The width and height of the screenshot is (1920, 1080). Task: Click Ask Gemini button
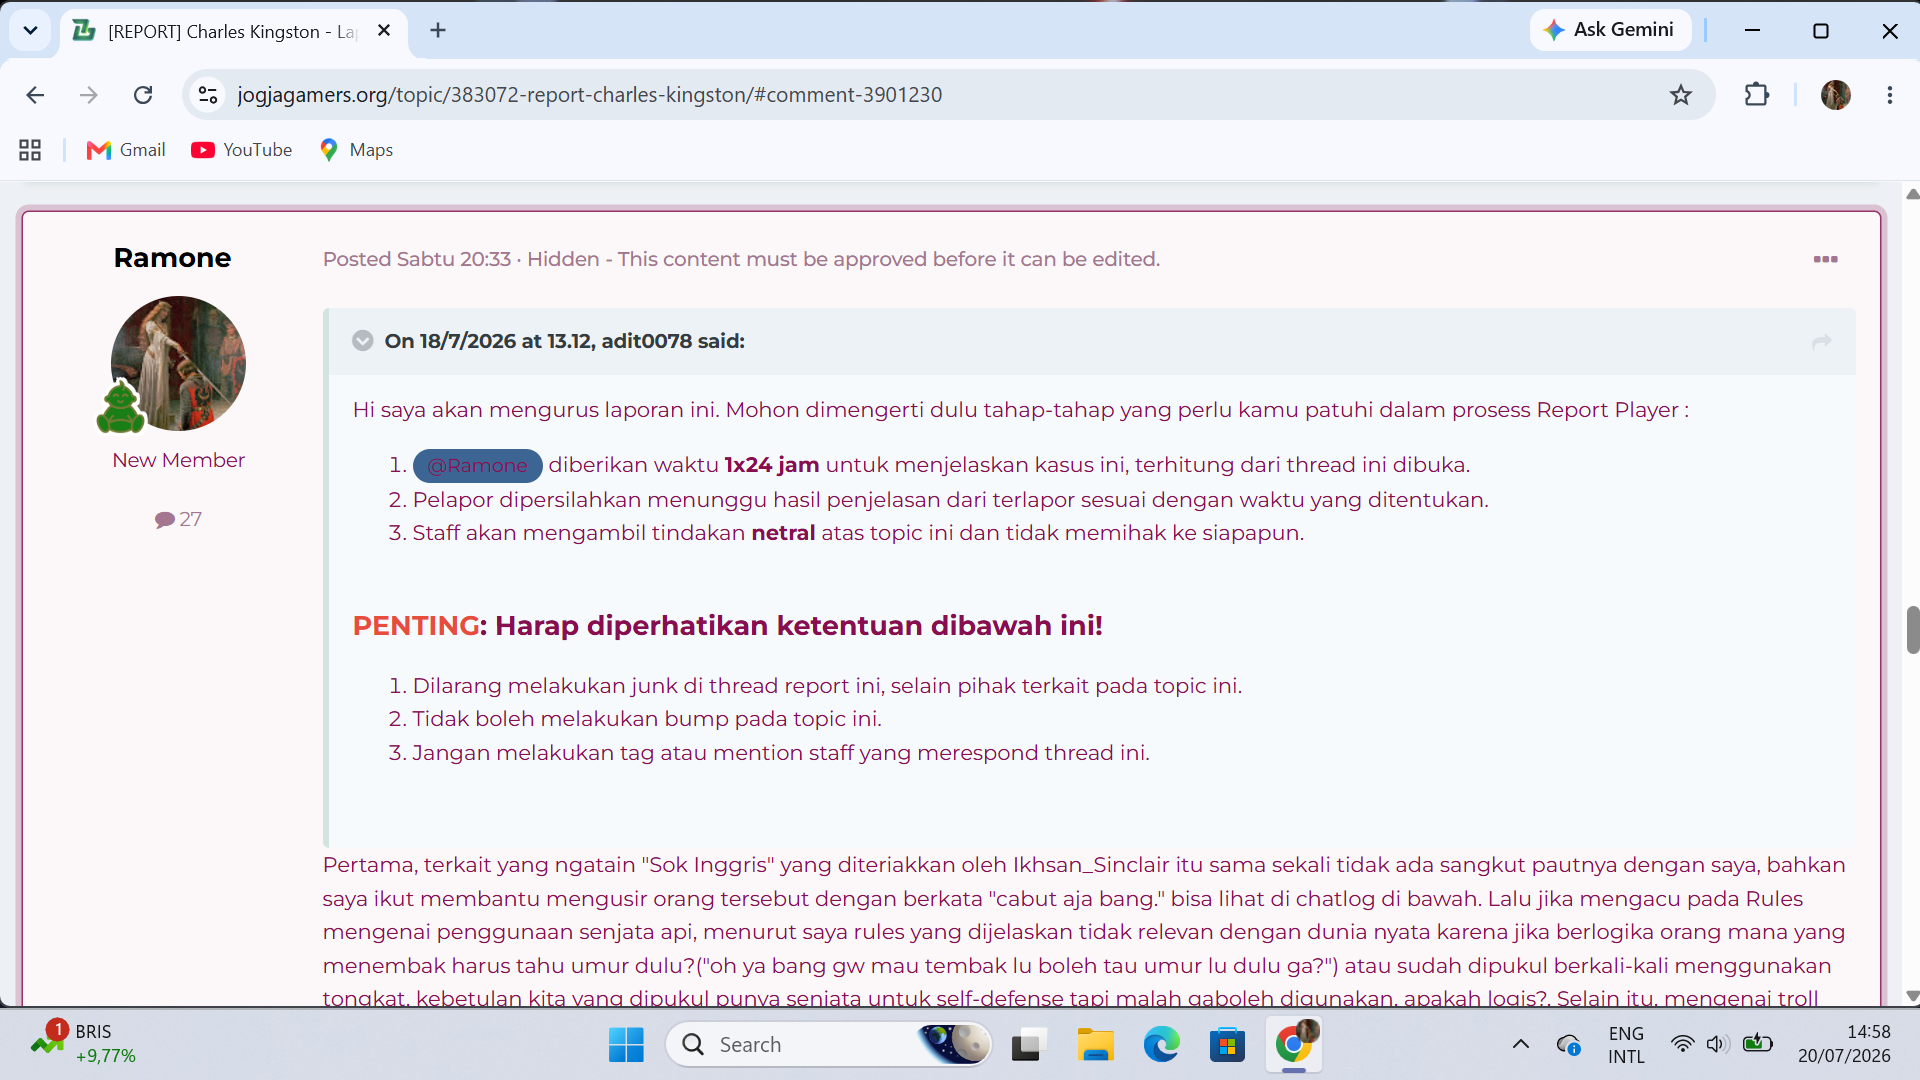1609,30
